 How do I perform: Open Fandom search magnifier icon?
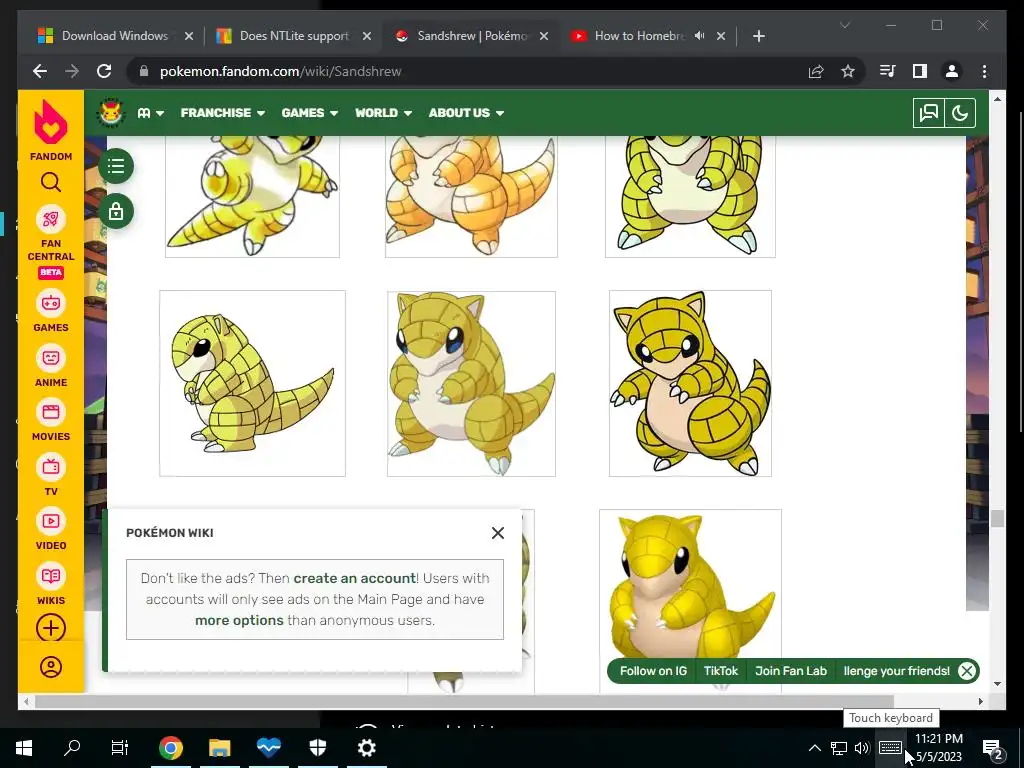click(50, 182)
